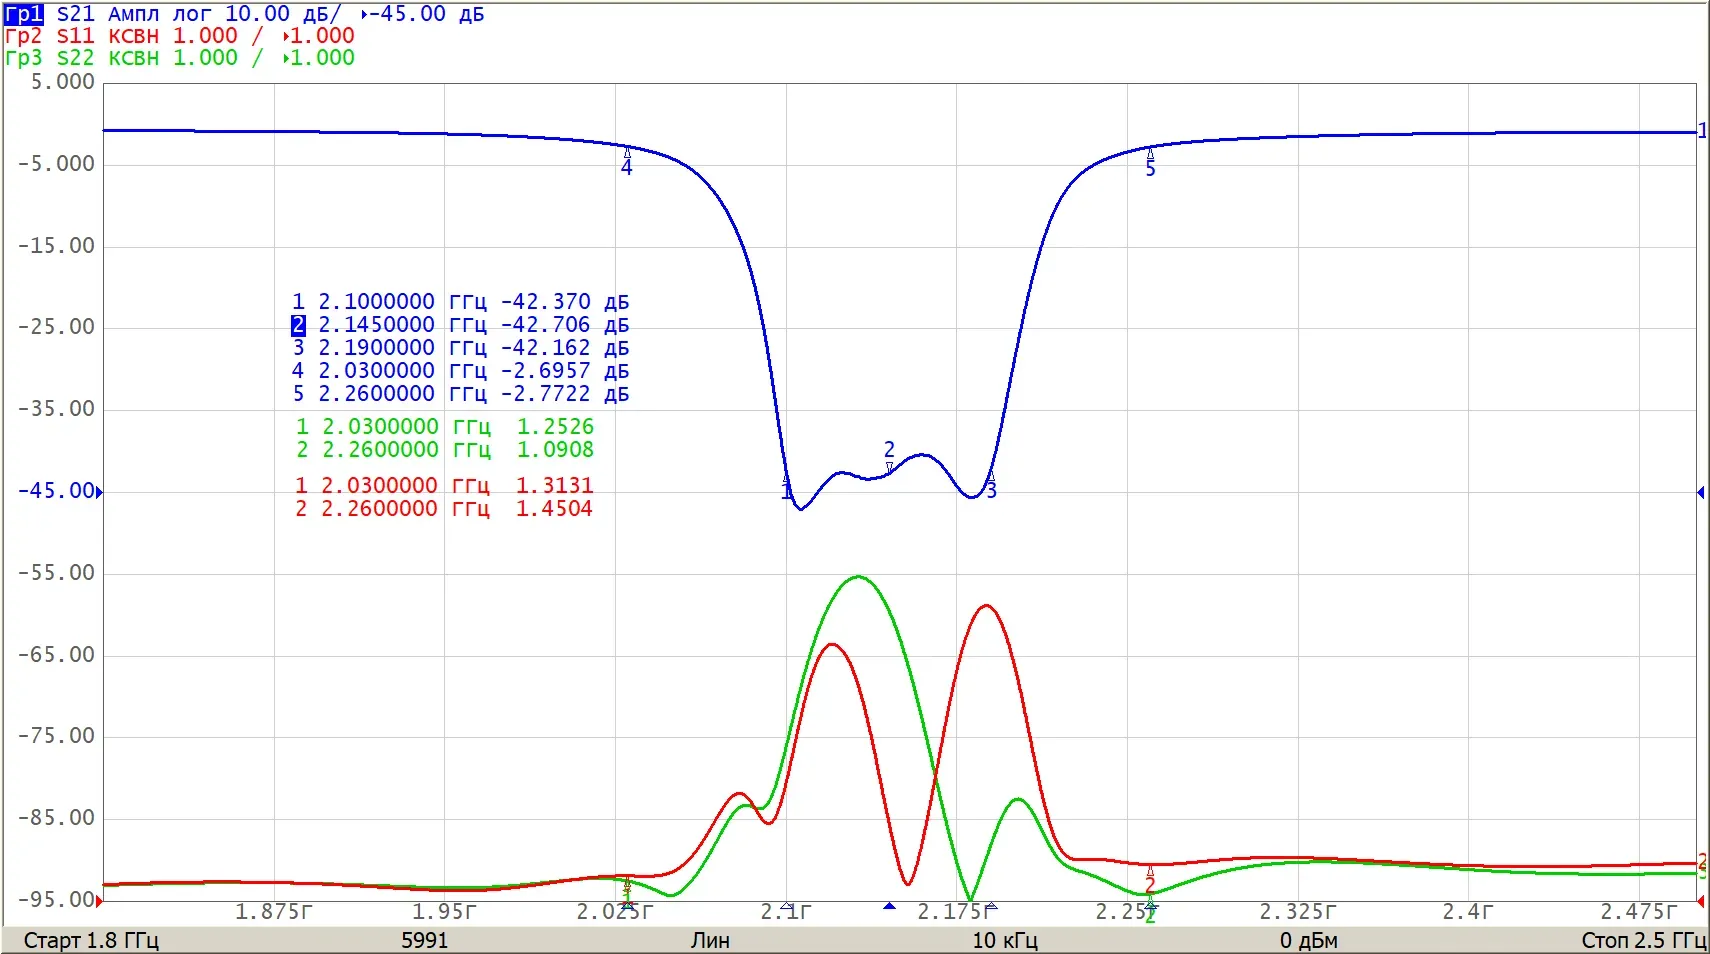Image resolution: width=1710 pixels, height=954 pixels.
Task: Click the 0 дБм power field
Action: click(x=1309, y=941)
